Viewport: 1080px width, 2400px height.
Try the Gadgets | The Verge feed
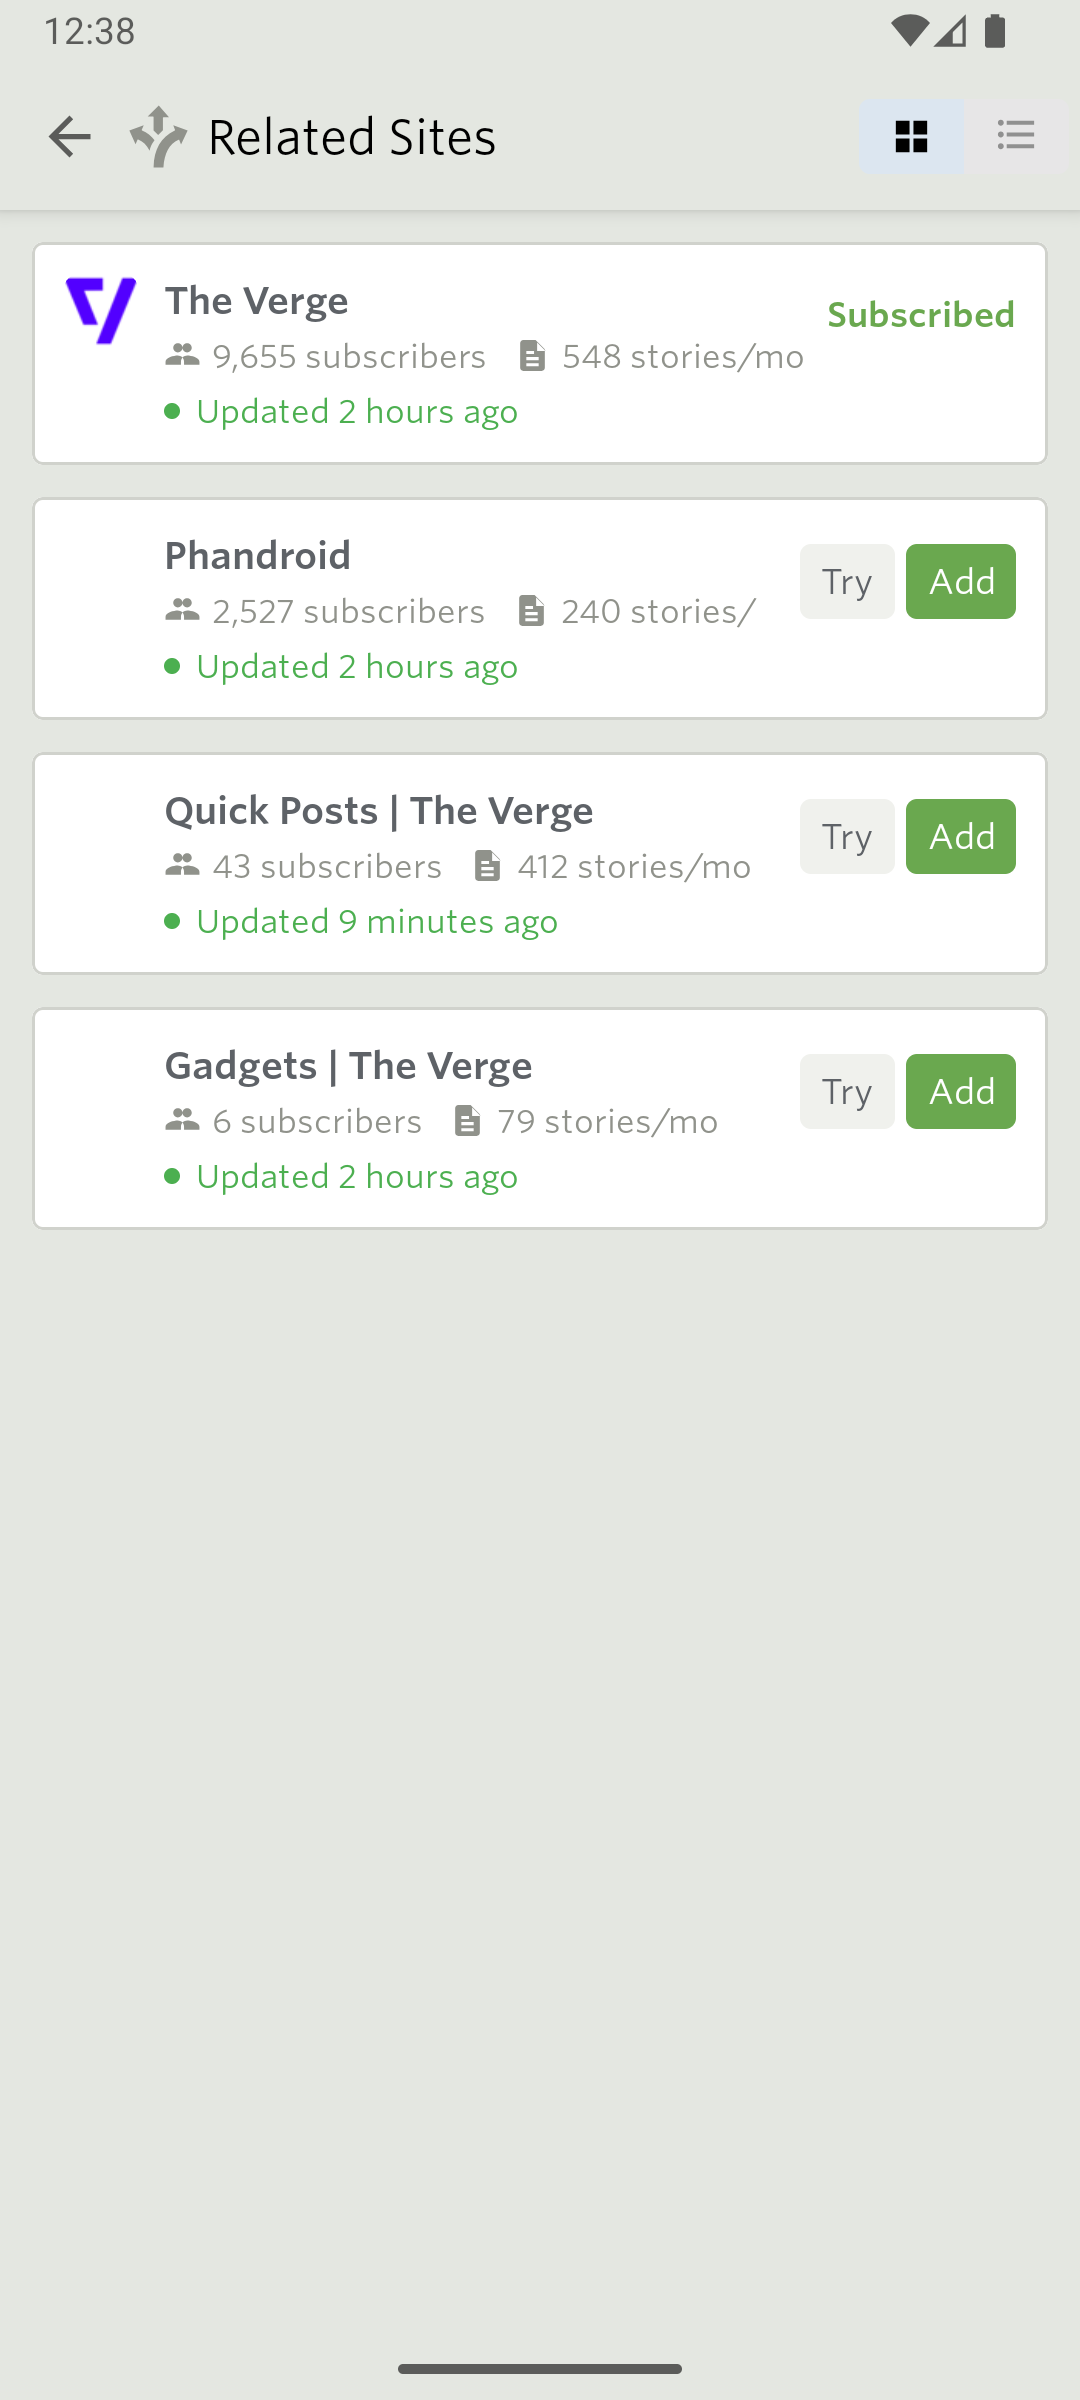click(x=847, y=1092)
